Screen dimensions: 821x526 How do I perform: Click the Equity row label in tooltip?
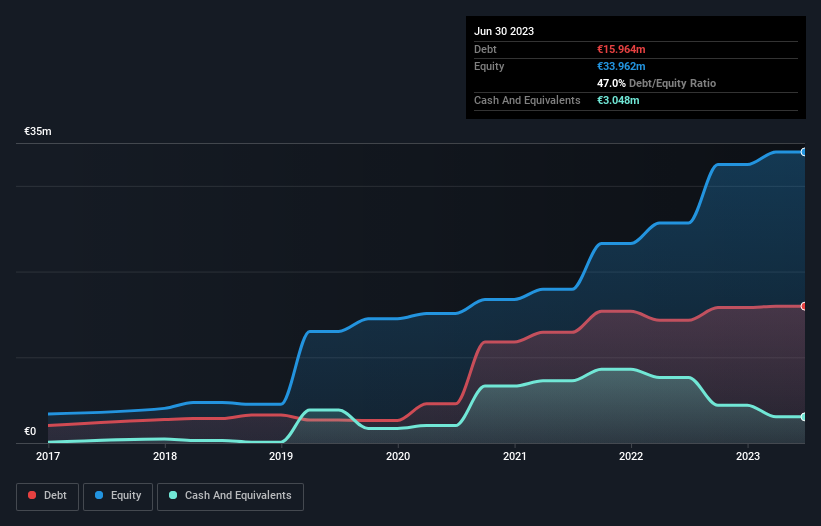click(x=489, y=66)
